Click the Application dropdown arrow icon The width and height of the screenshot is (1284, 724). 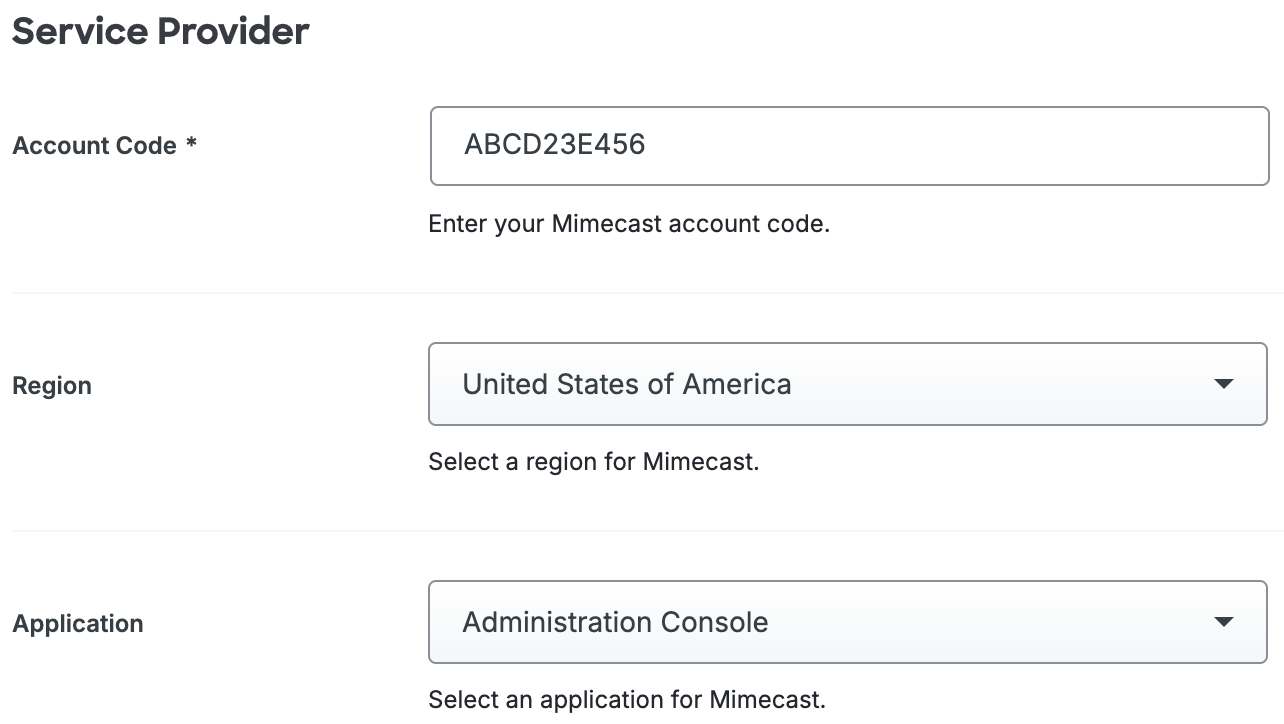1225,622
